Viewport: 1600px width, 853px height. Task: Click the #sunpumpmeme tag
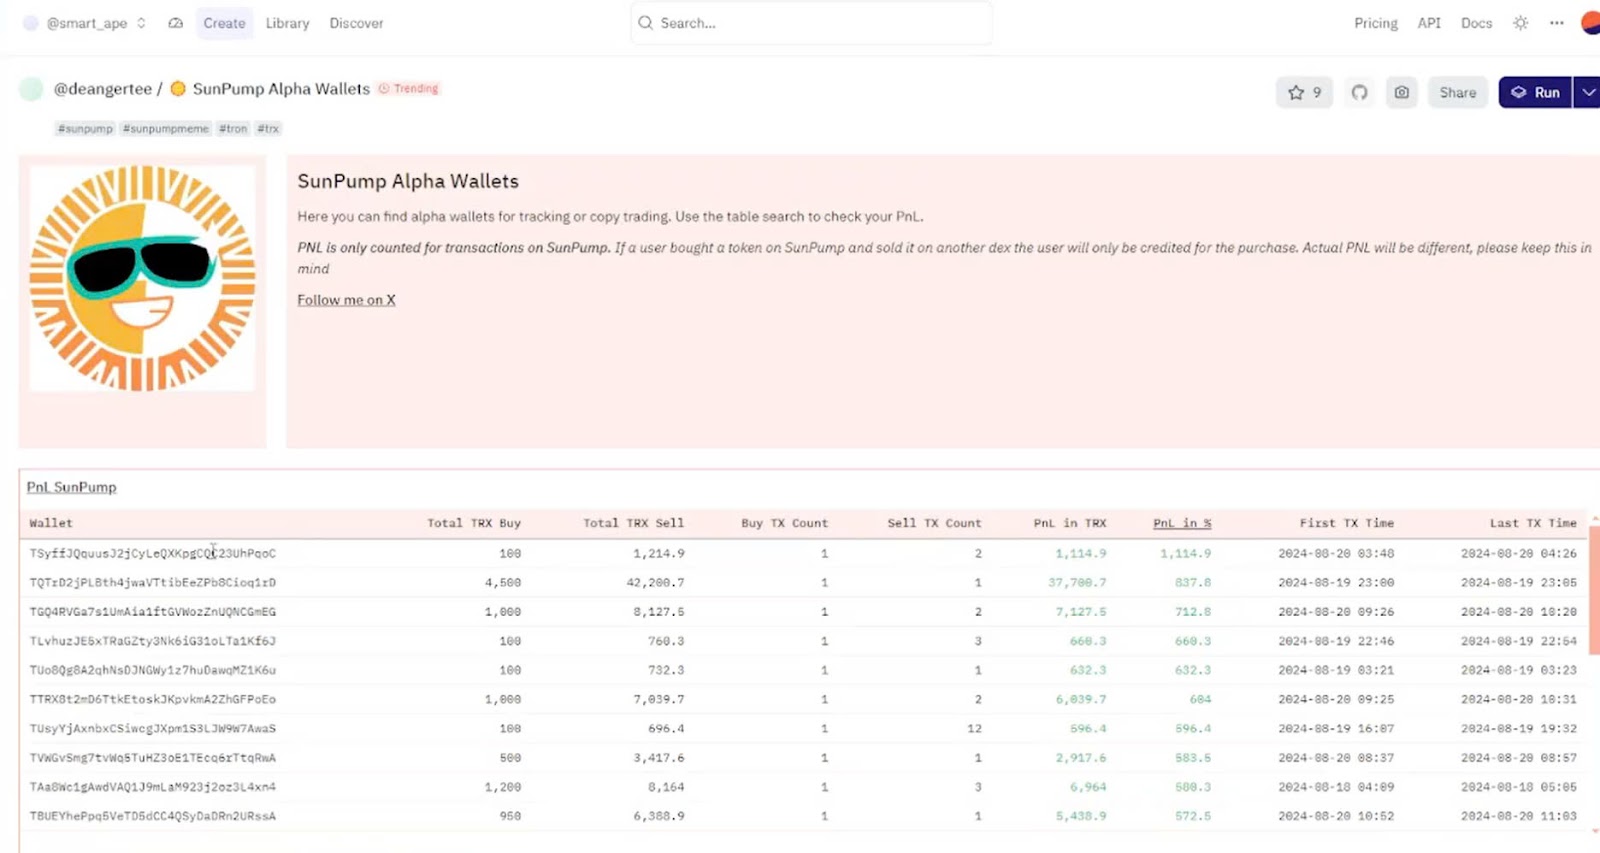[x=166, y=129]
